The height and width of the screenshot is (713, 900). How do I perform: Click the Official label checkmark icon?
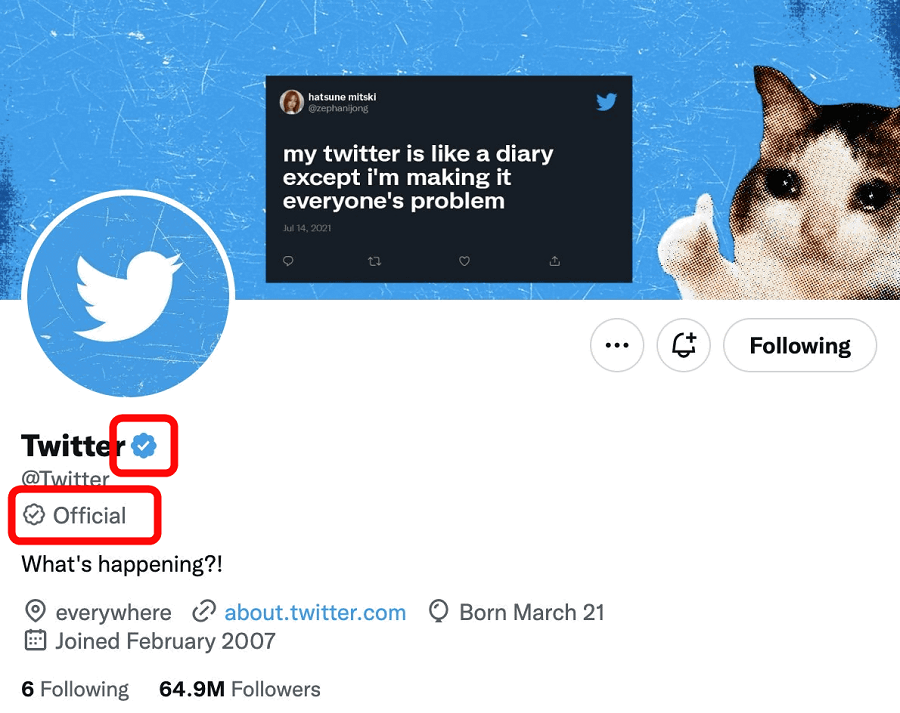(x=34, y=515)
